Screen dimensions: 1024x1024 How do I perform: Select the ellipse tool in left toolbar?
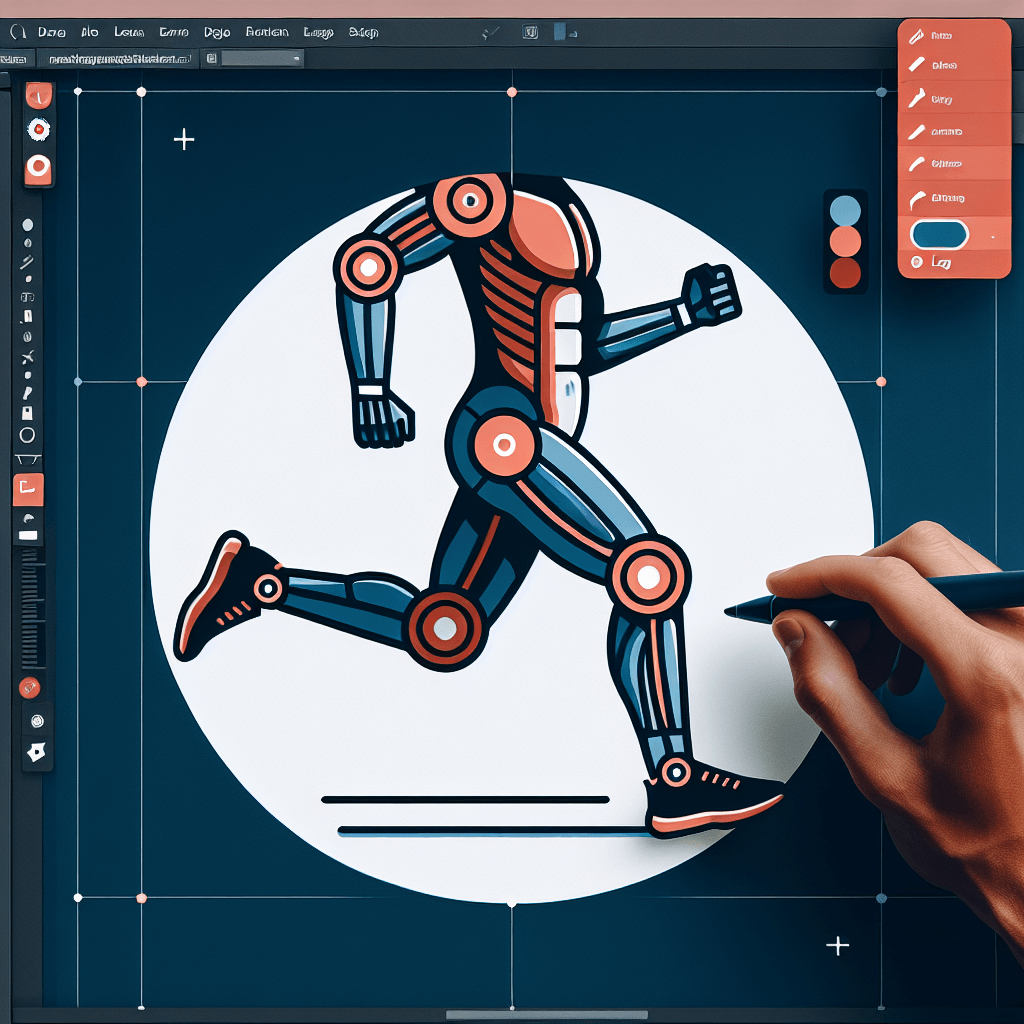[x=27, y=435]
